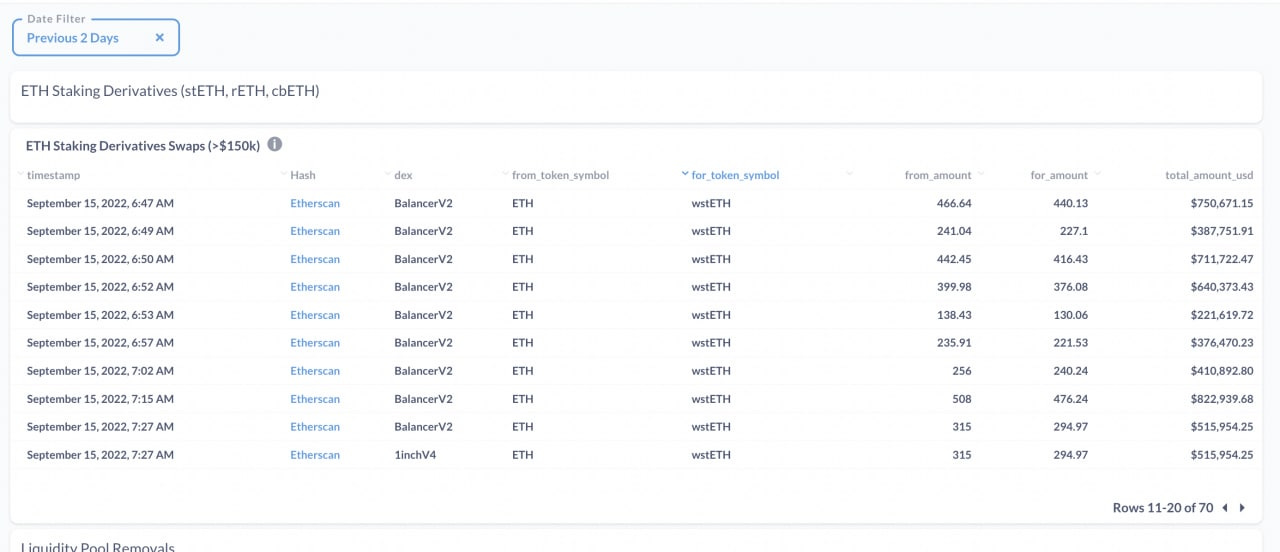This screenshot has height=552, width=1280.
Task: Open Etherscan link for 6:57 AM swap
Action: click(315, 343)
